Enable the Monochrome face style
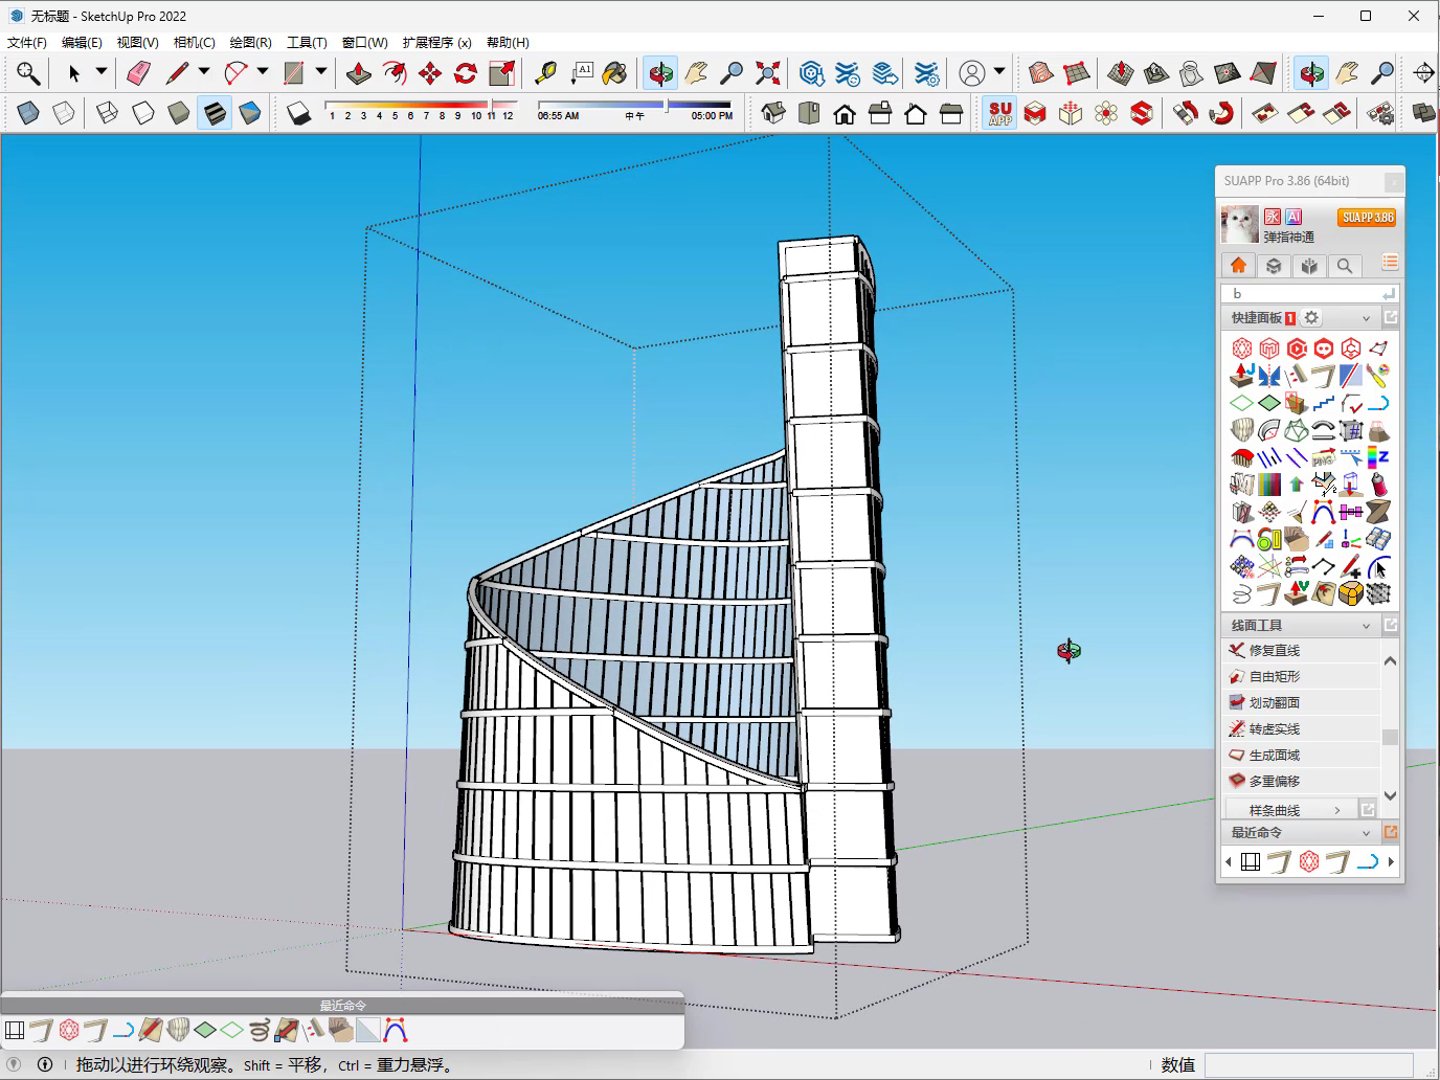The width and height of the screenshot is (1440, 1080). point(250,113)
